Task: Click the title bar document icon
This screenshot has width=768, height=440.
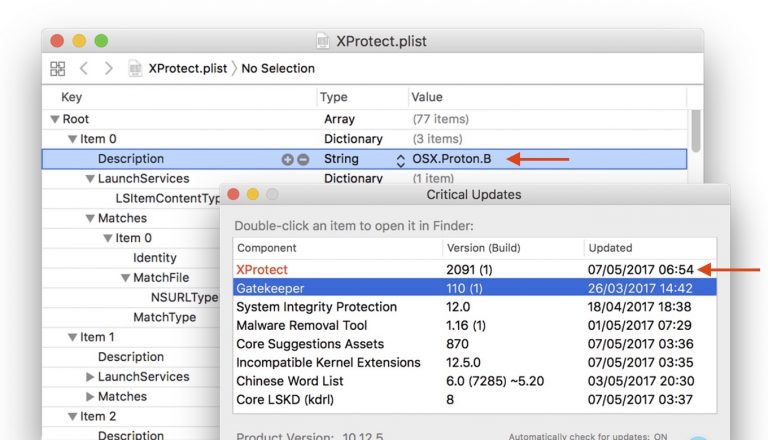Action: coord(322,41)
